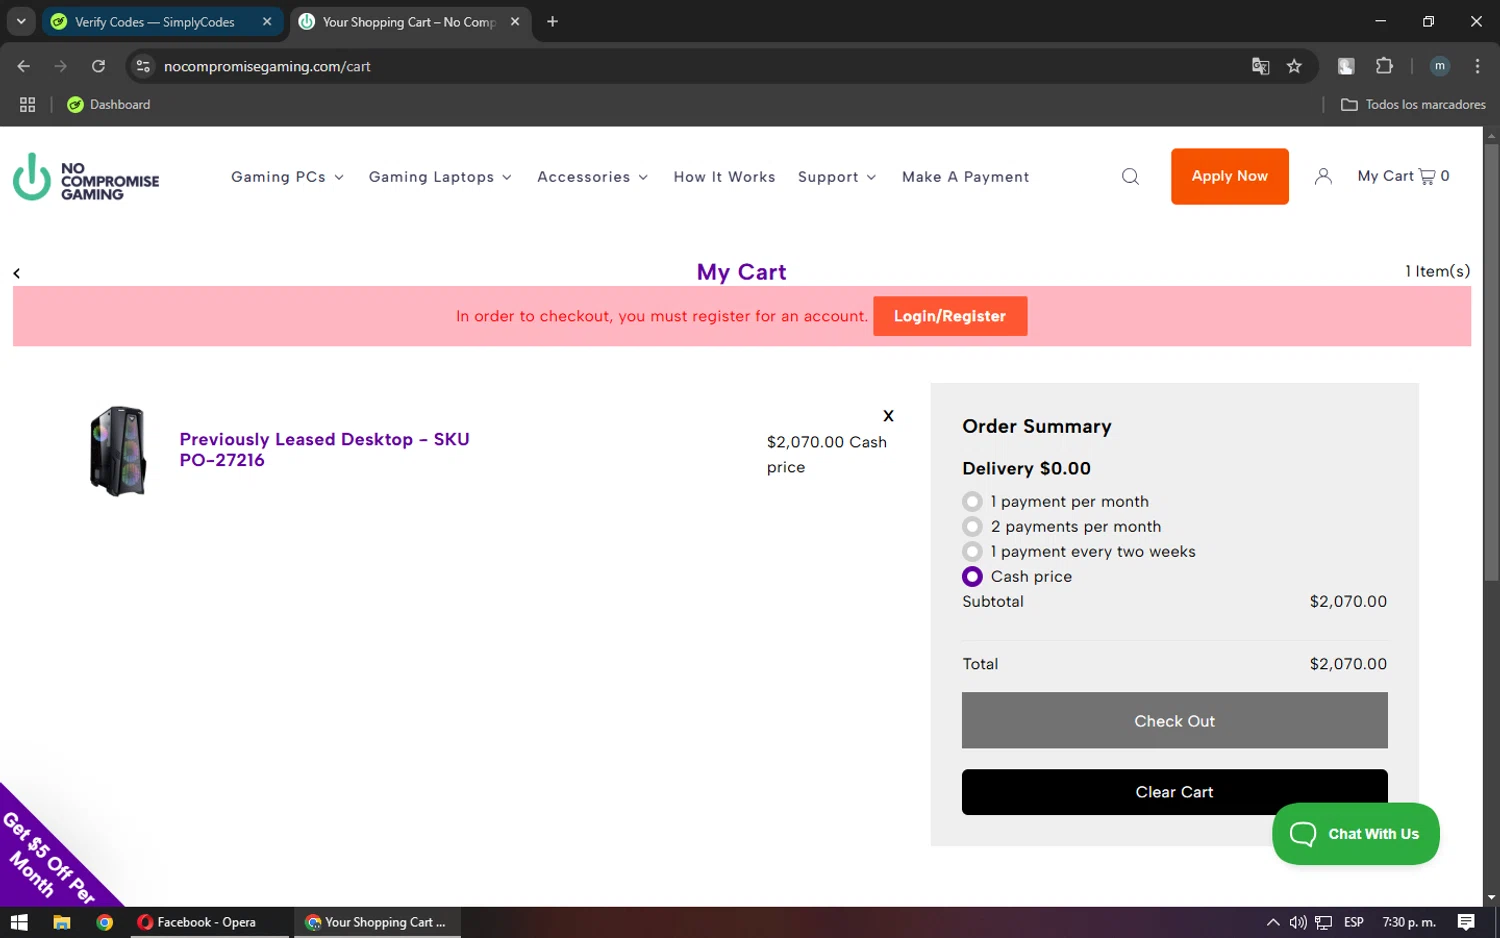Open the browser extensions puzzle icon

click(x=1384, y=66)
